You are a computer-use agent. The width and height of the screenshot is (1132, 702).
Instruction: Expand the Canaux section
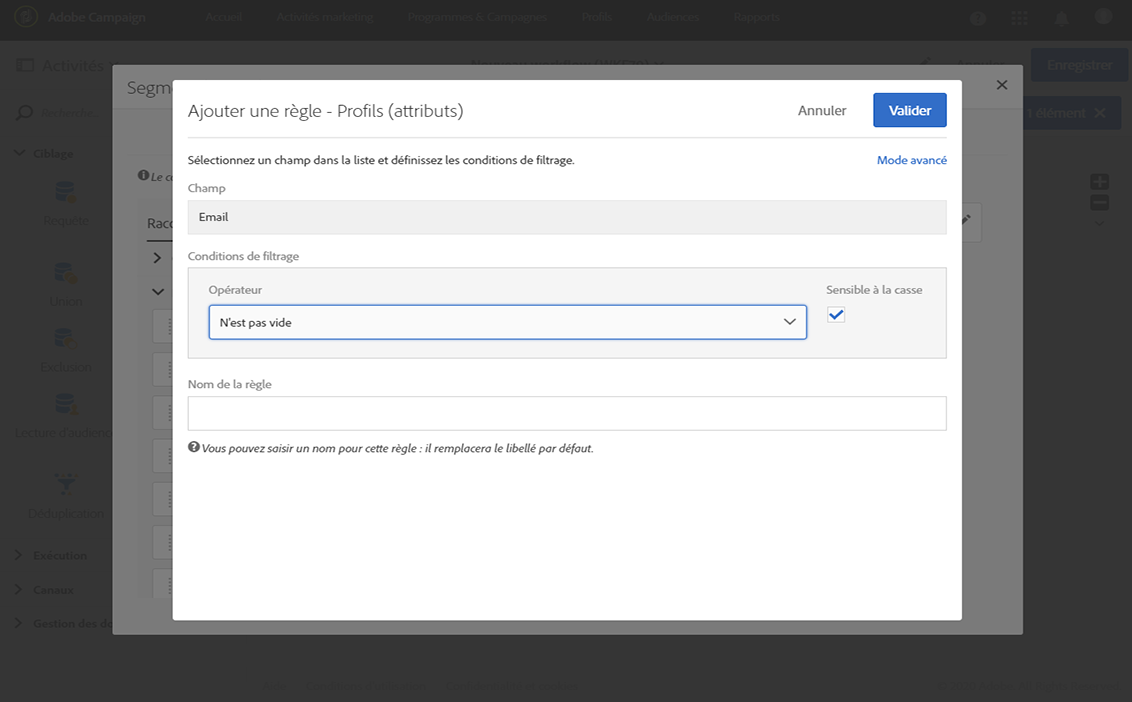(x=52, y=590)
